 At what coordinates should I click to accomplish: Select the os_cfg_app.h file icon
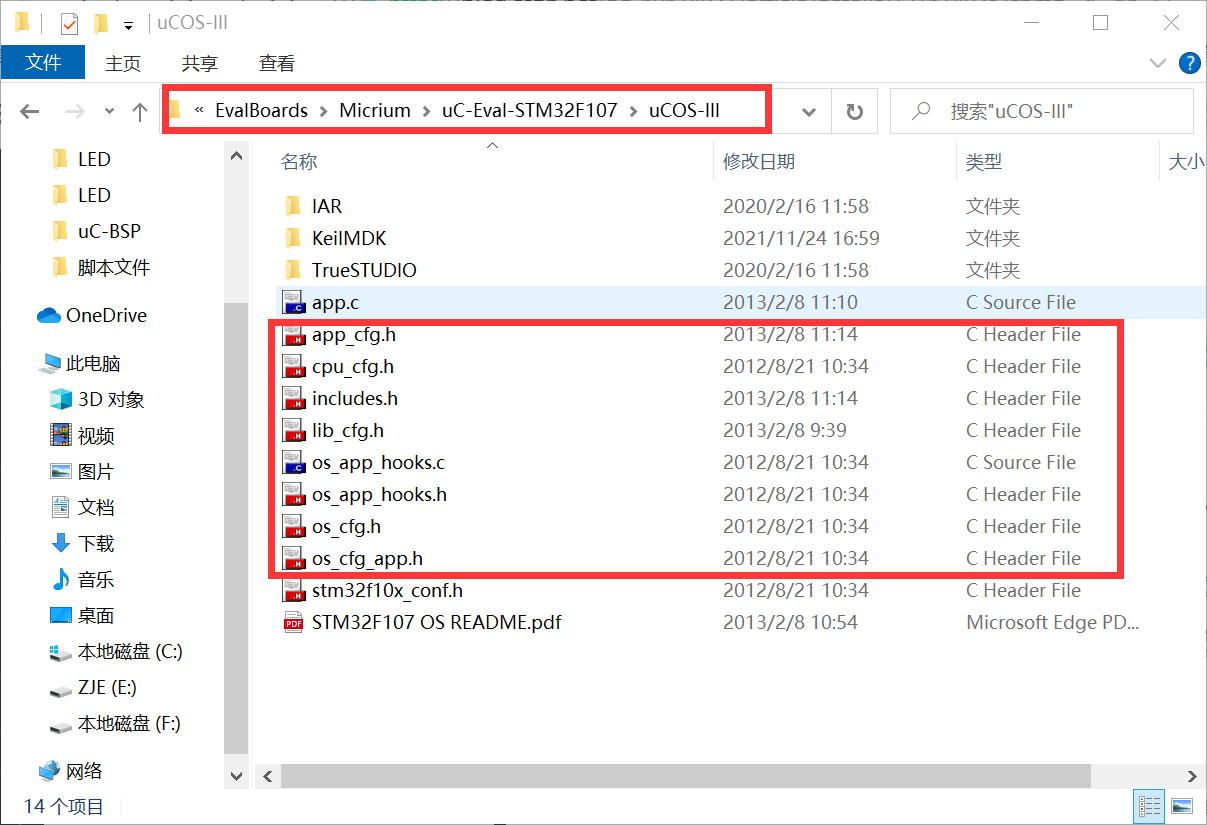point(293,558)
